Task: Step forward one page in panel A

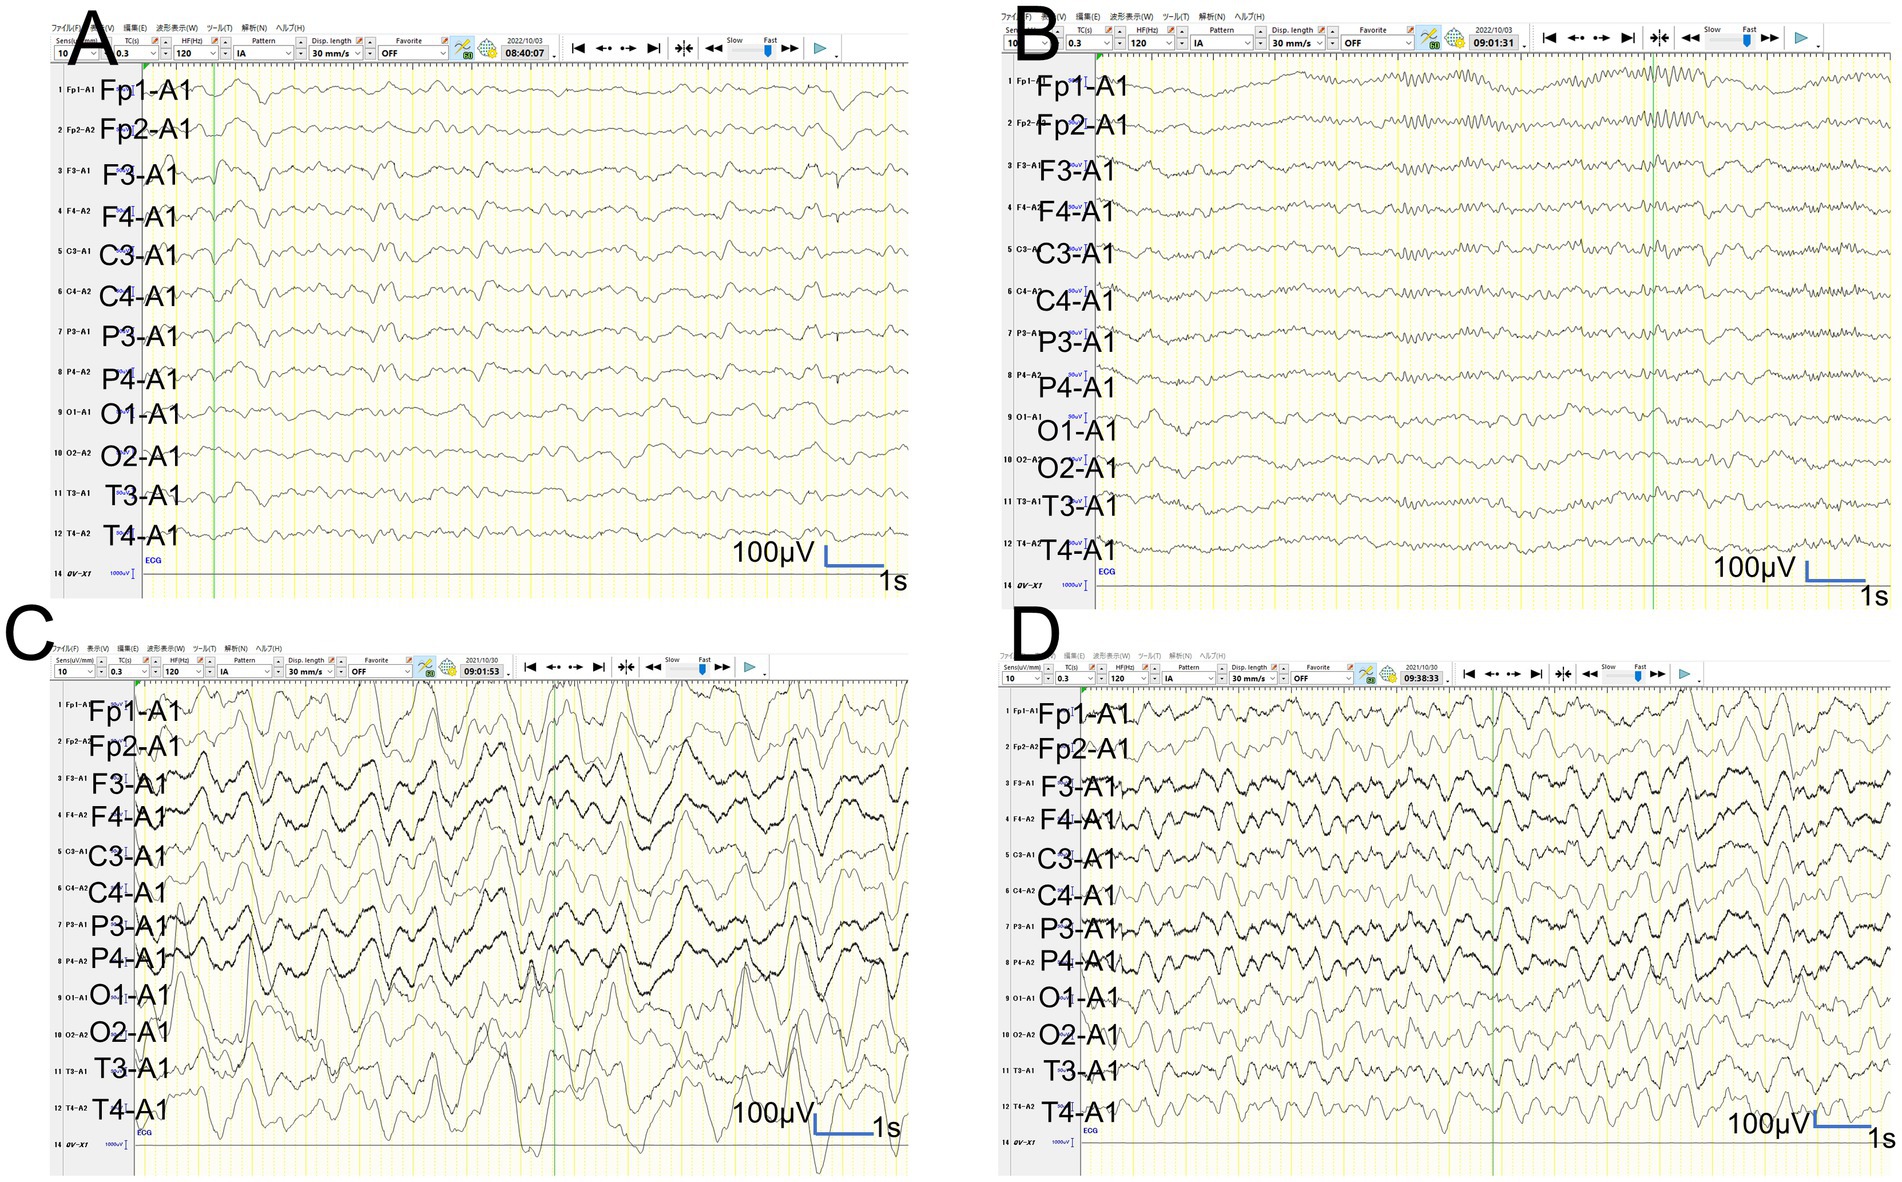Action: click(x=628, y=48)
